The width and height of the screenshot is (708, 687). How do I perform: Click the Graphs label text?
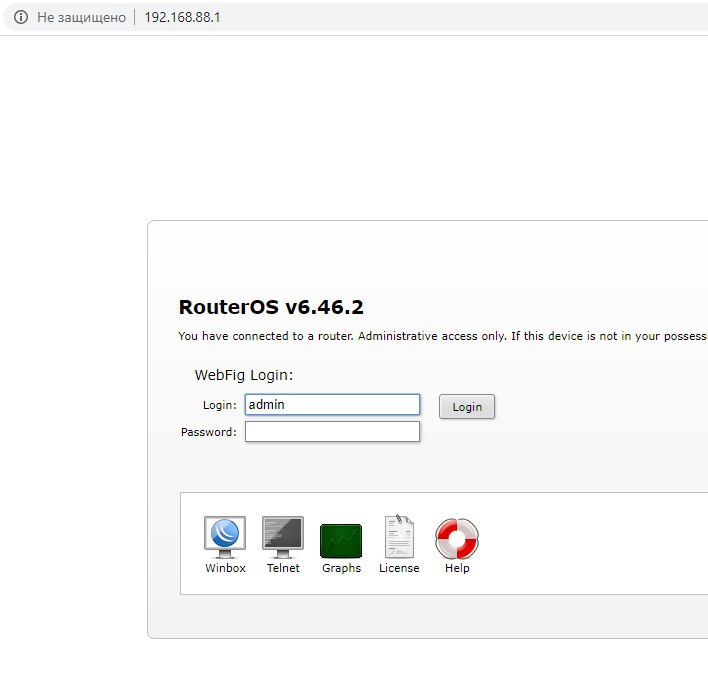click(x=341, y=568)
